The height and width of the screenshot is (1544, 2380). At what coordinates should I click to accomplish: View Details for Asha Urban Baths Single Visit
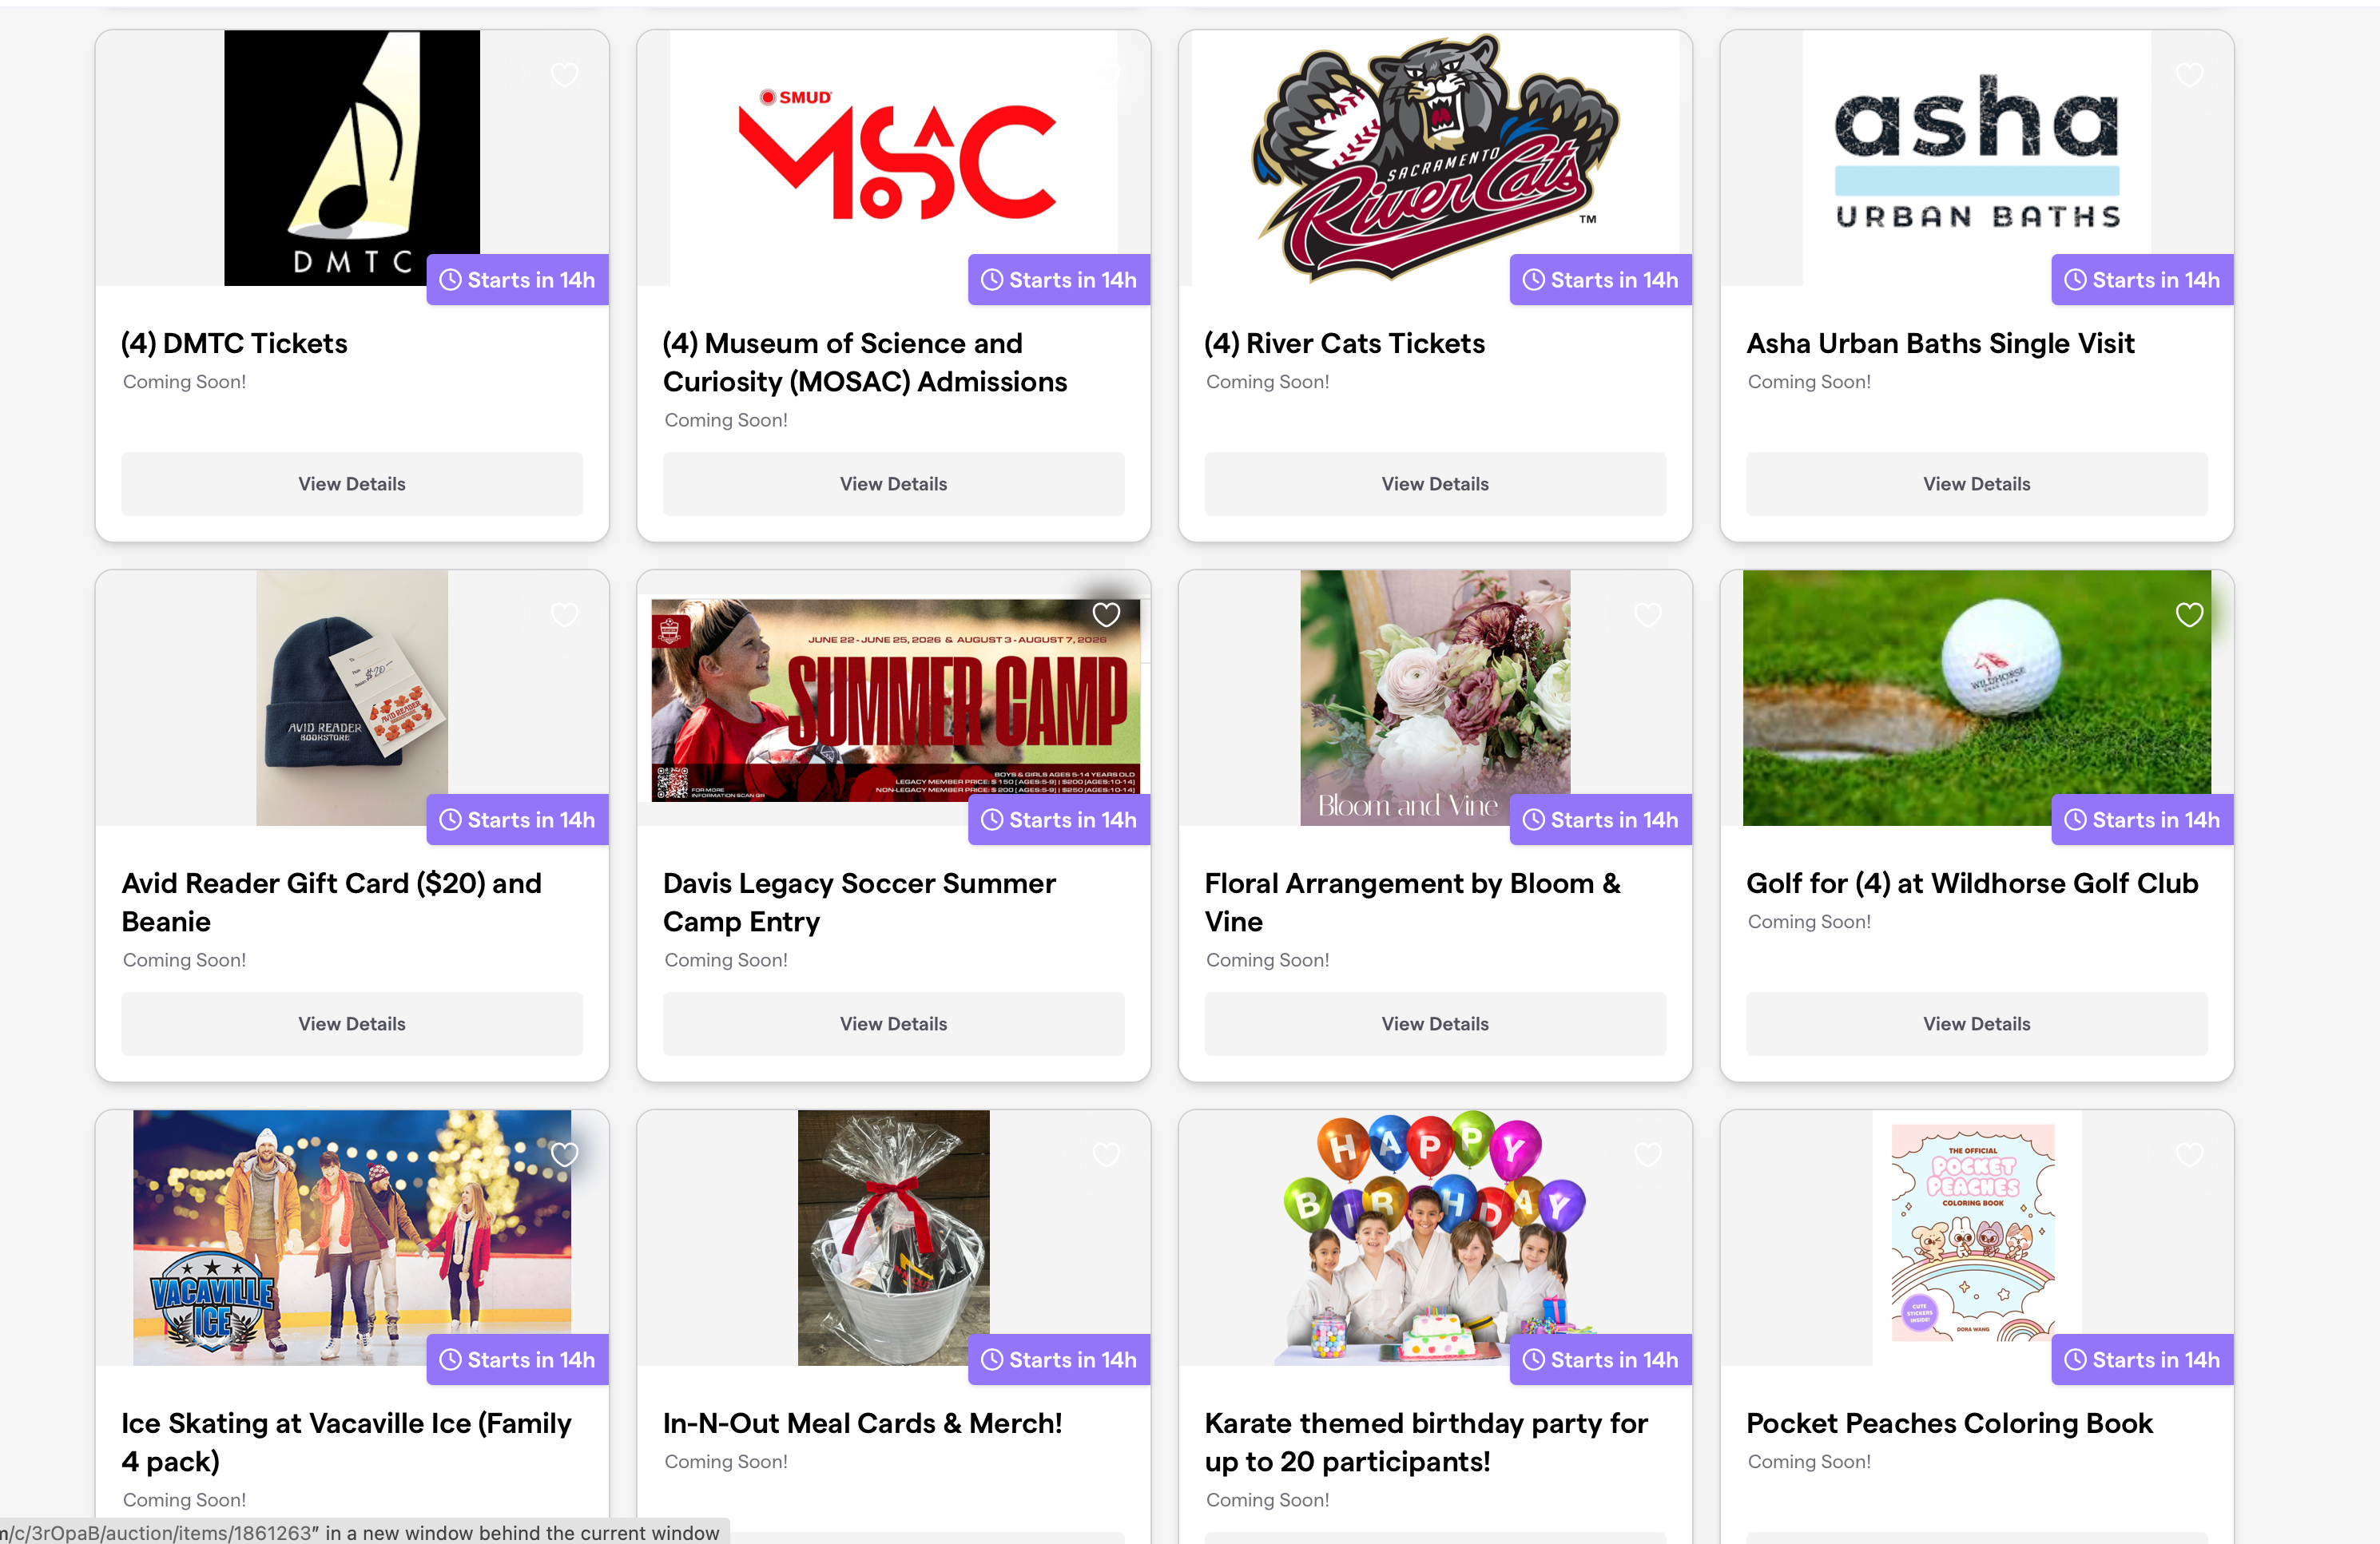click(1977, 484)
